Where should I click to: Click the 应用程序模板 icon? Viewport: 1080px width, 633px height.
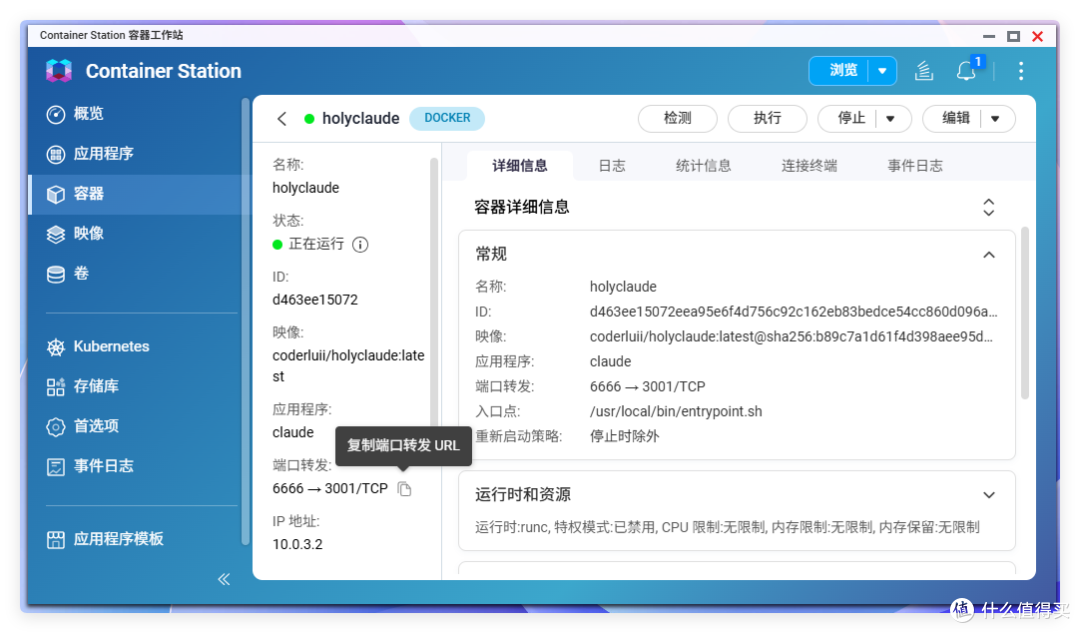[x=56, y=539]
